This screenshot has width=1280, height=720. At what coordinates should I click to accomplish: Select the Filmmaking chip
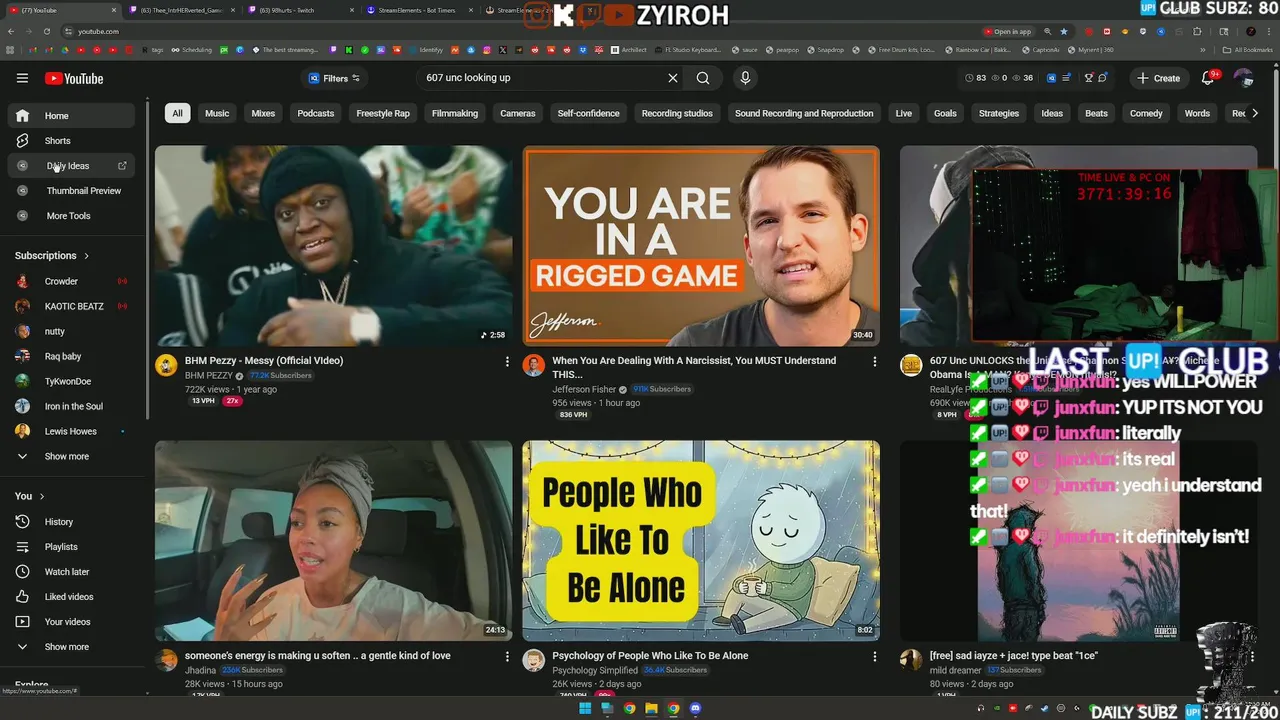coord(455,113)
